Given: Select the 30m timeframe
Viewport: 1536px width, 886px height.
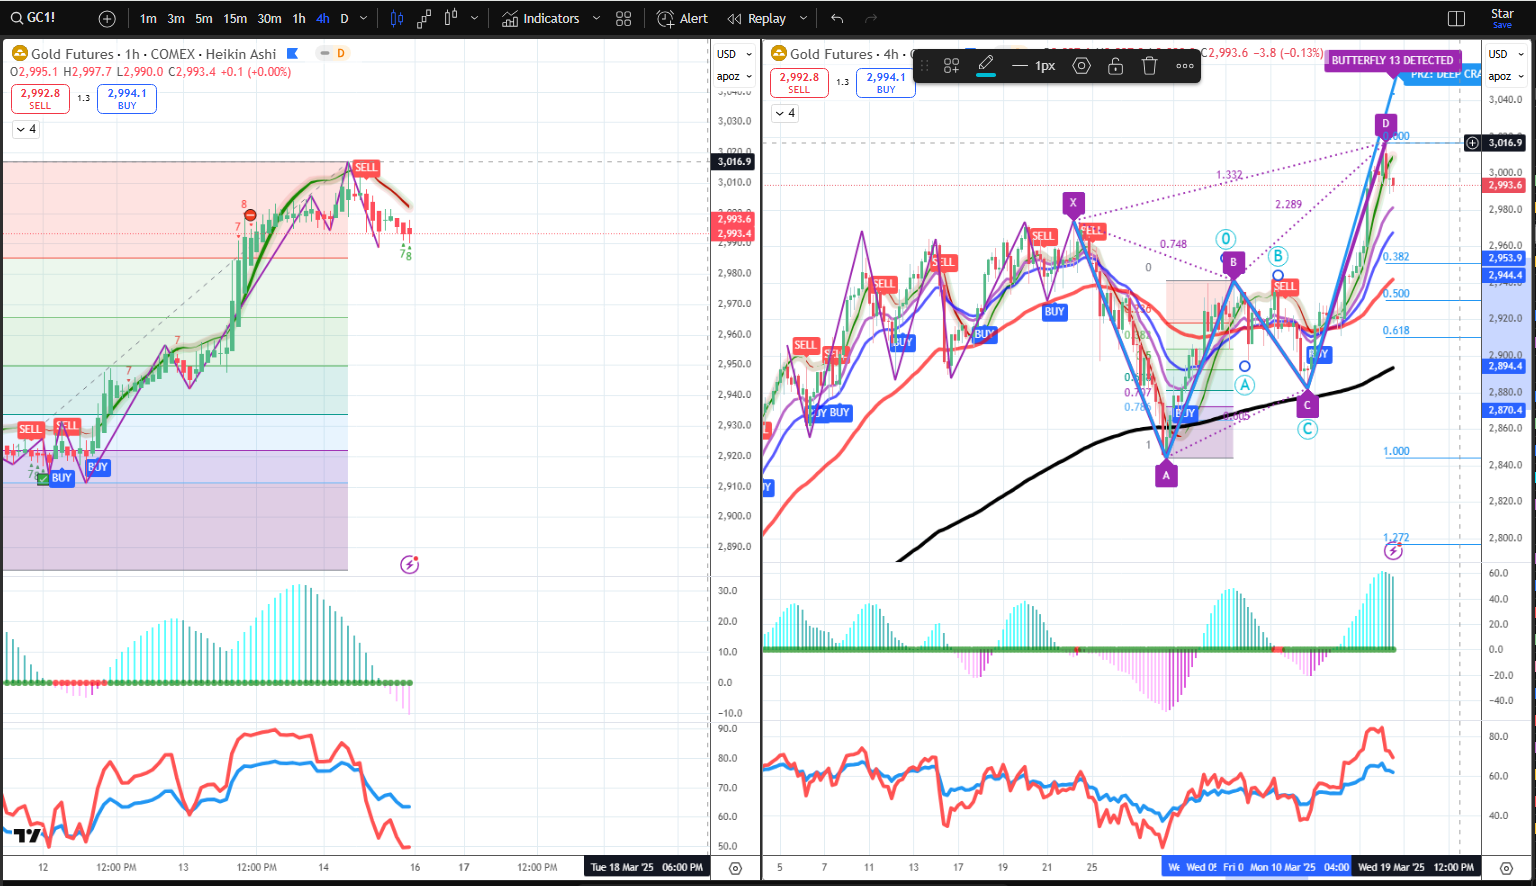Looking at the screenshot, I should [269, 18].
